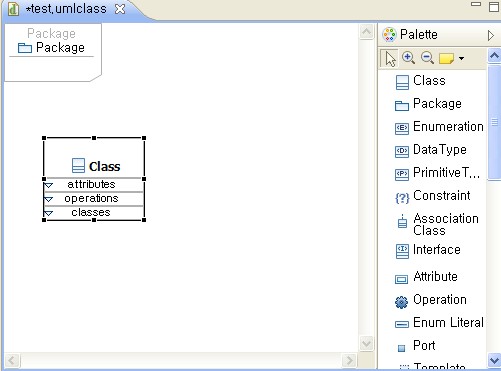This screenshot has height=371, width=501.
Task: Collapse the attributes compartment triangle
Action: 49,185
